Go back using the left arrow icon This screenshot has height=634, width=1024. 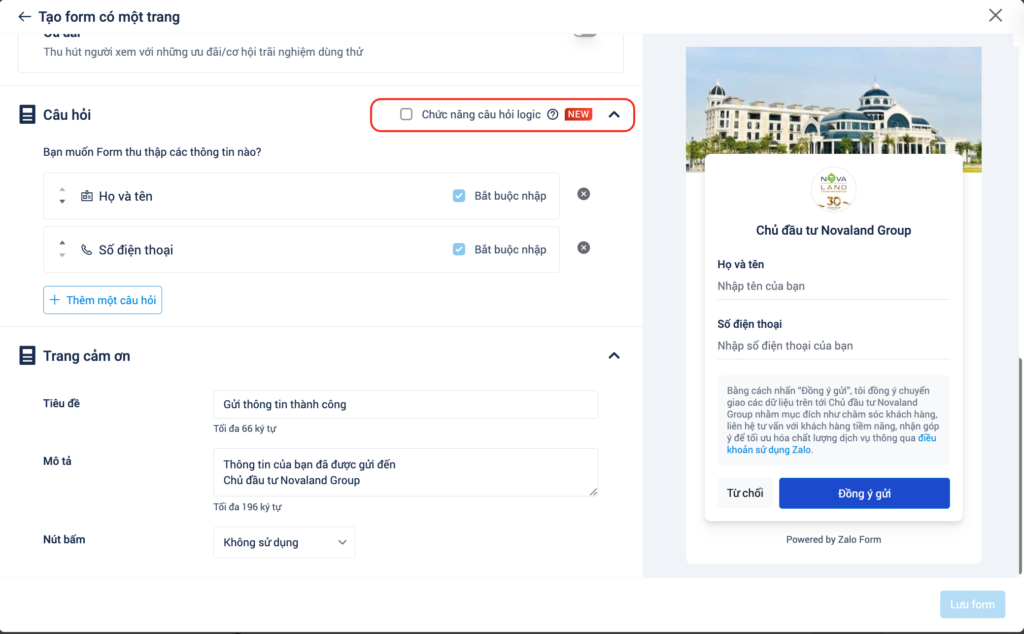pos(24,16)
